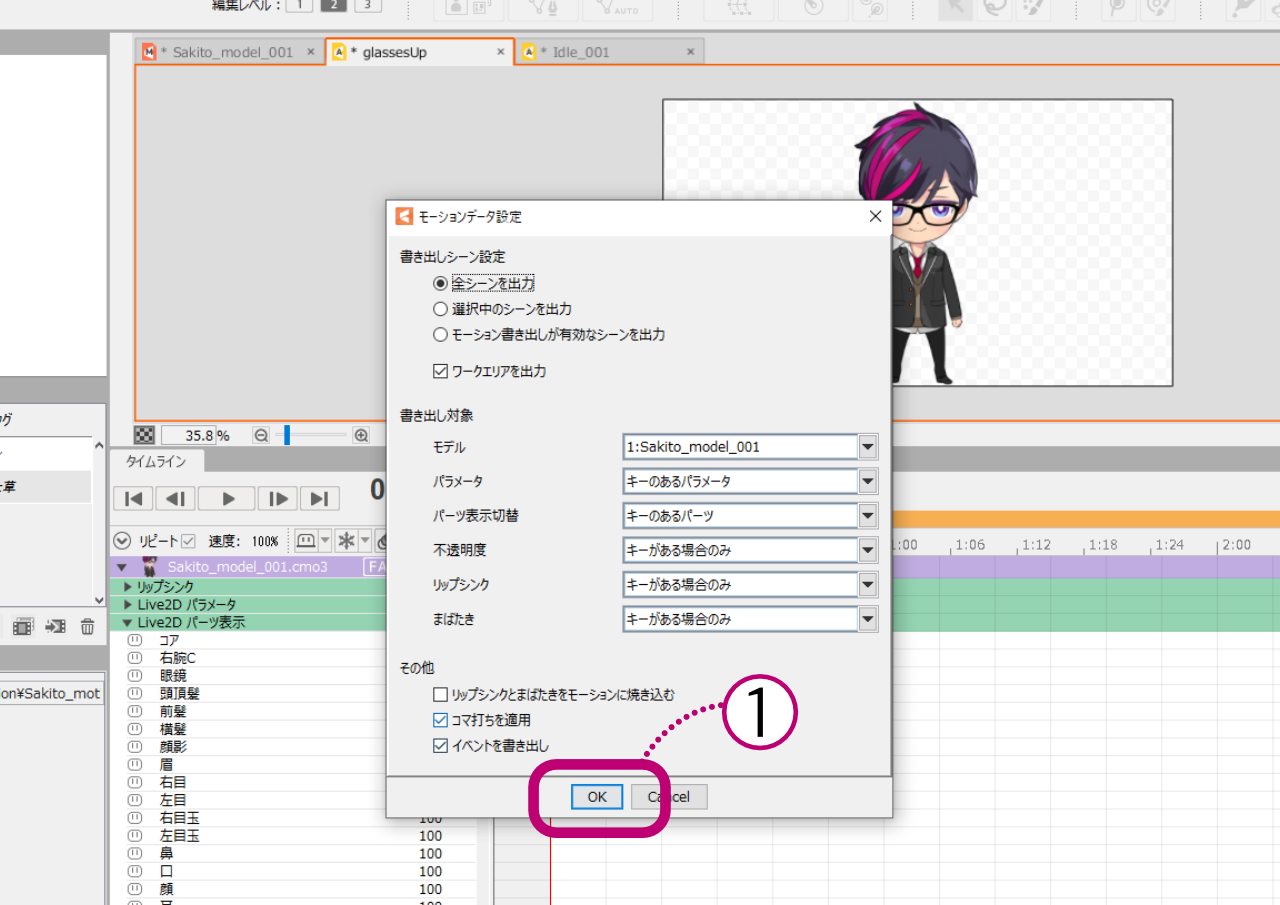Step forward one frame in the timeline
1280x905 pixels.
(x=278, y=498)
